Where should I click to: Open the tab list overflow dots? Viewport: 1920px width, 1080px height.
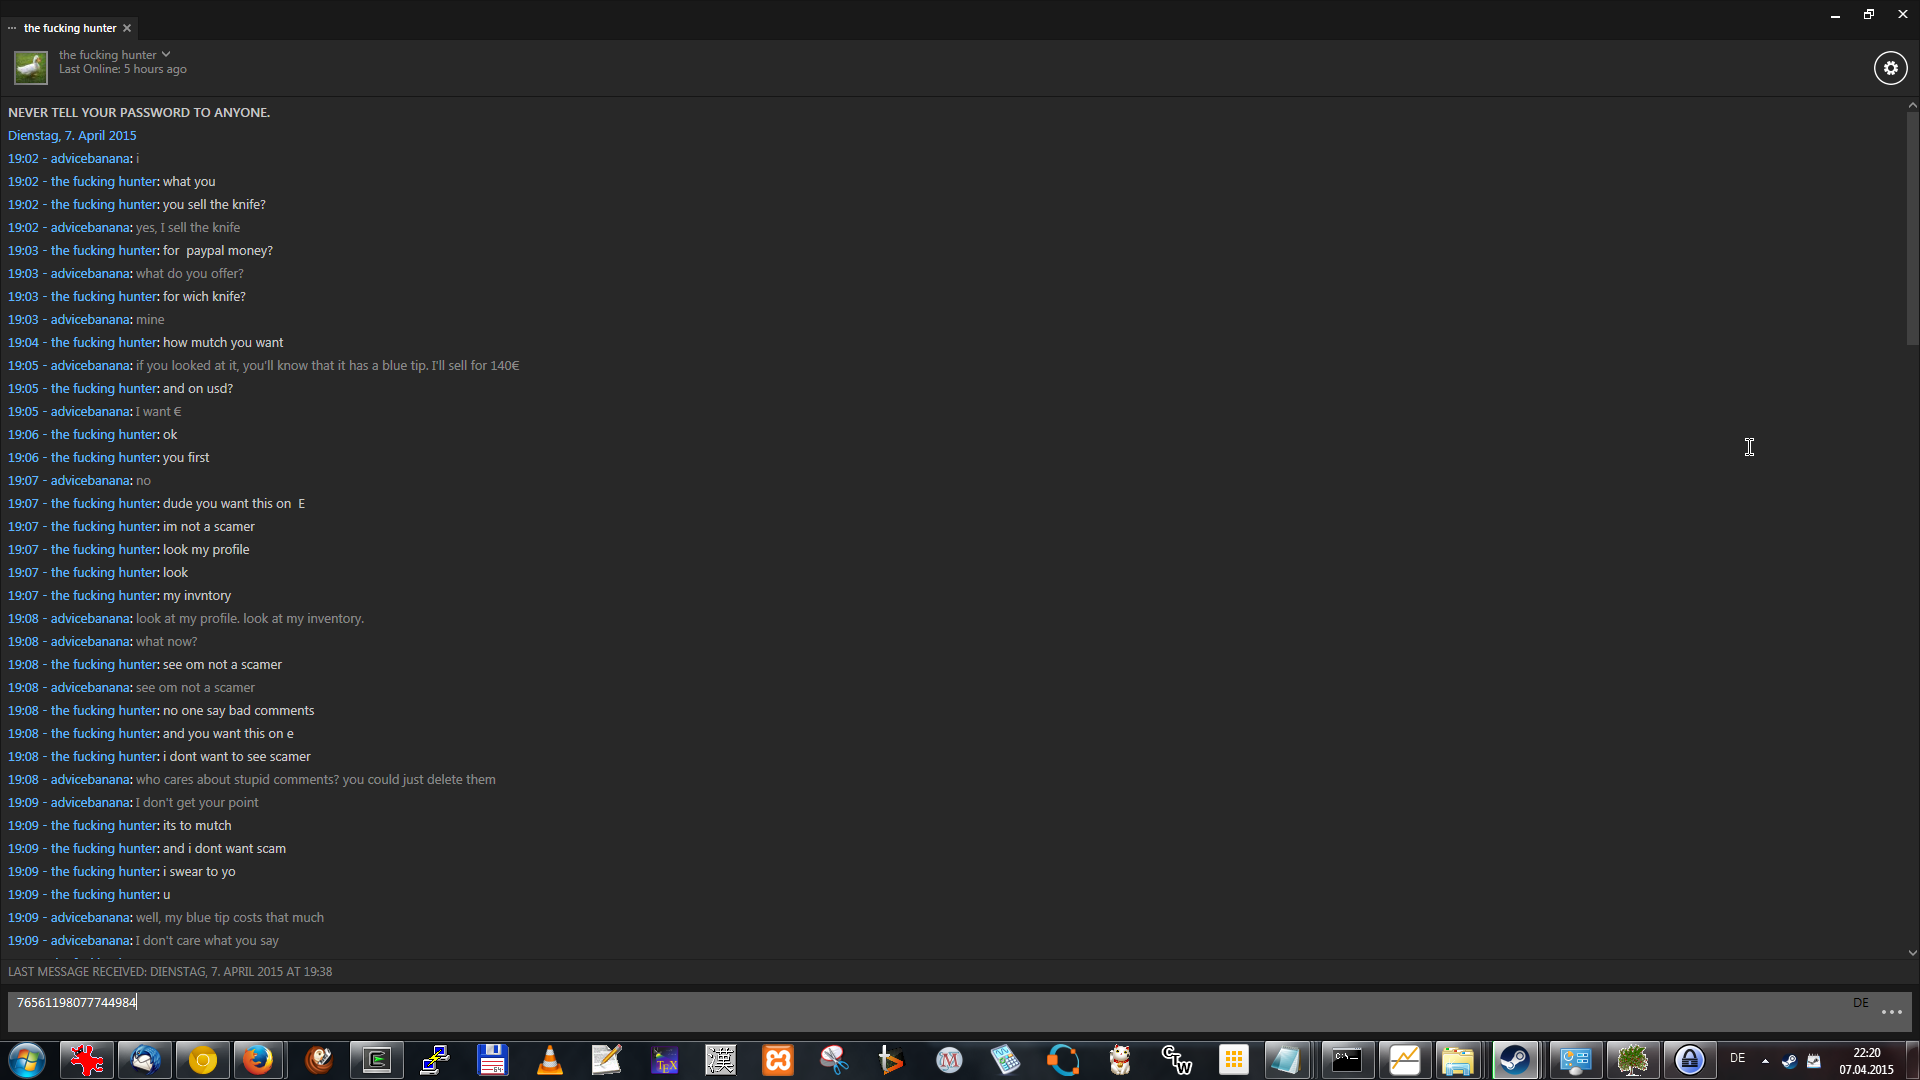12,28
